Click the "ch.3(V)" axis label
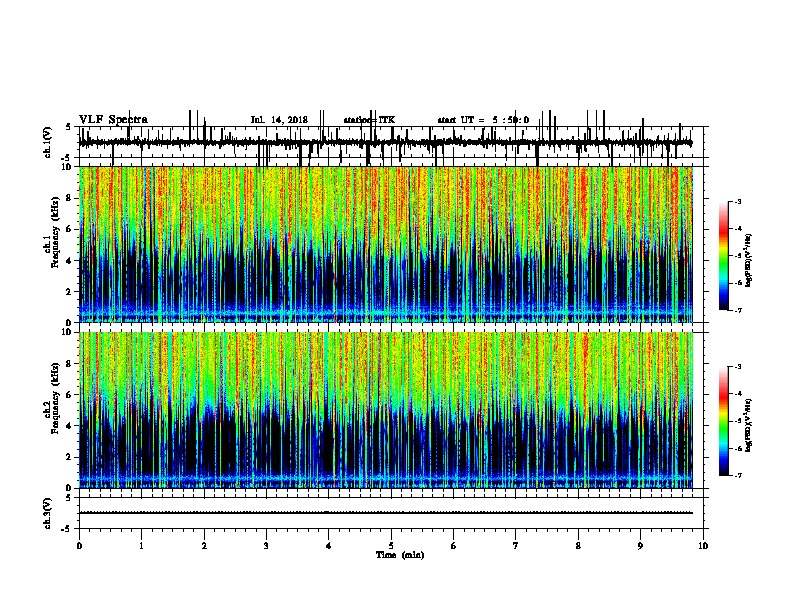This screenshot has width=792, height=612. tap(47, 513)
